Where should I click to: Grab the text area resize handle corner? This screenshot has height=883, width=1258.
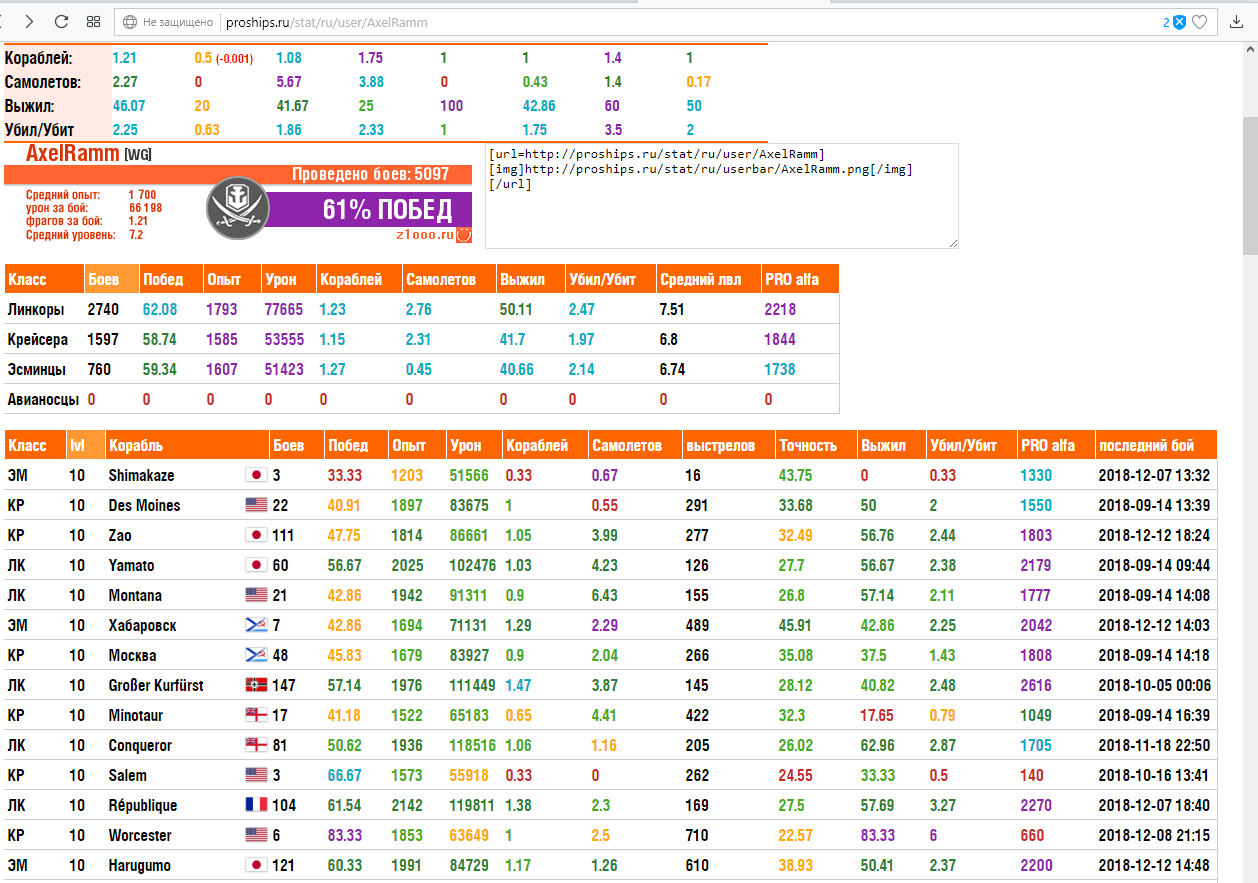pos(953,243)
